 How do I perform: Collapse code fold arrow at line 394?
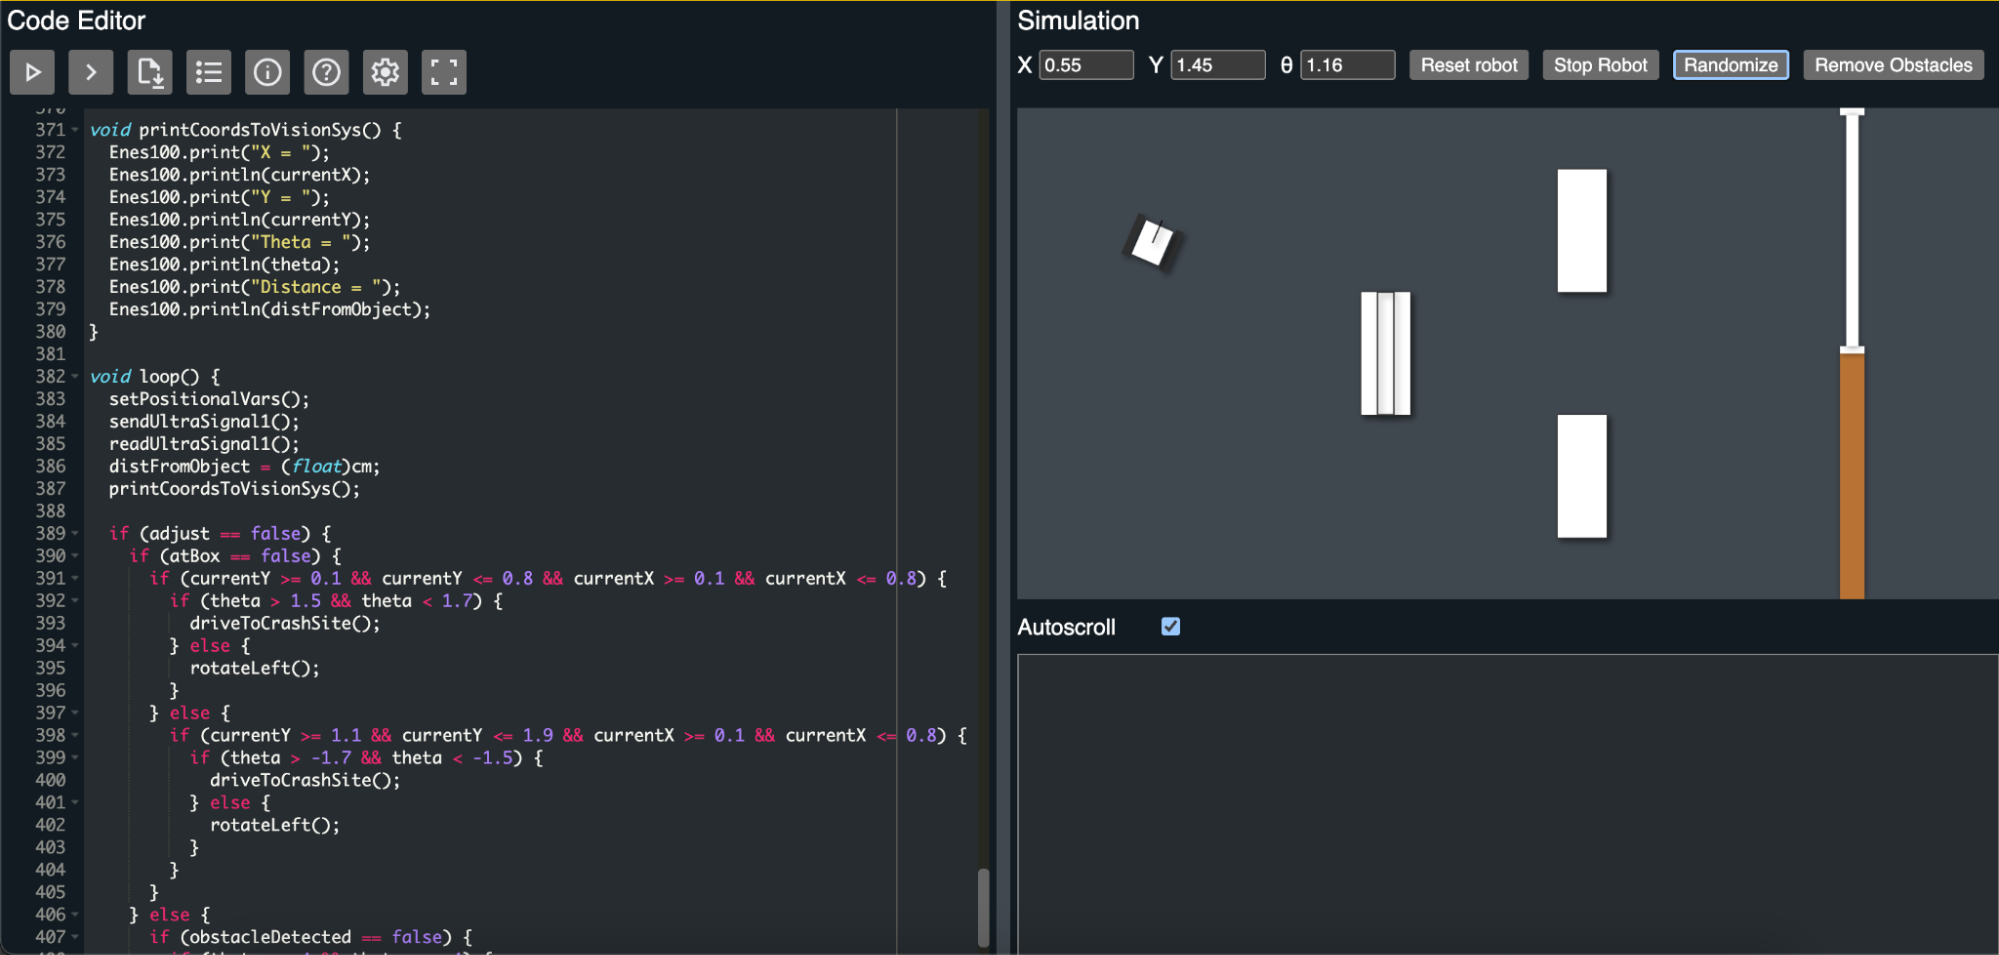tap(75, 646)
